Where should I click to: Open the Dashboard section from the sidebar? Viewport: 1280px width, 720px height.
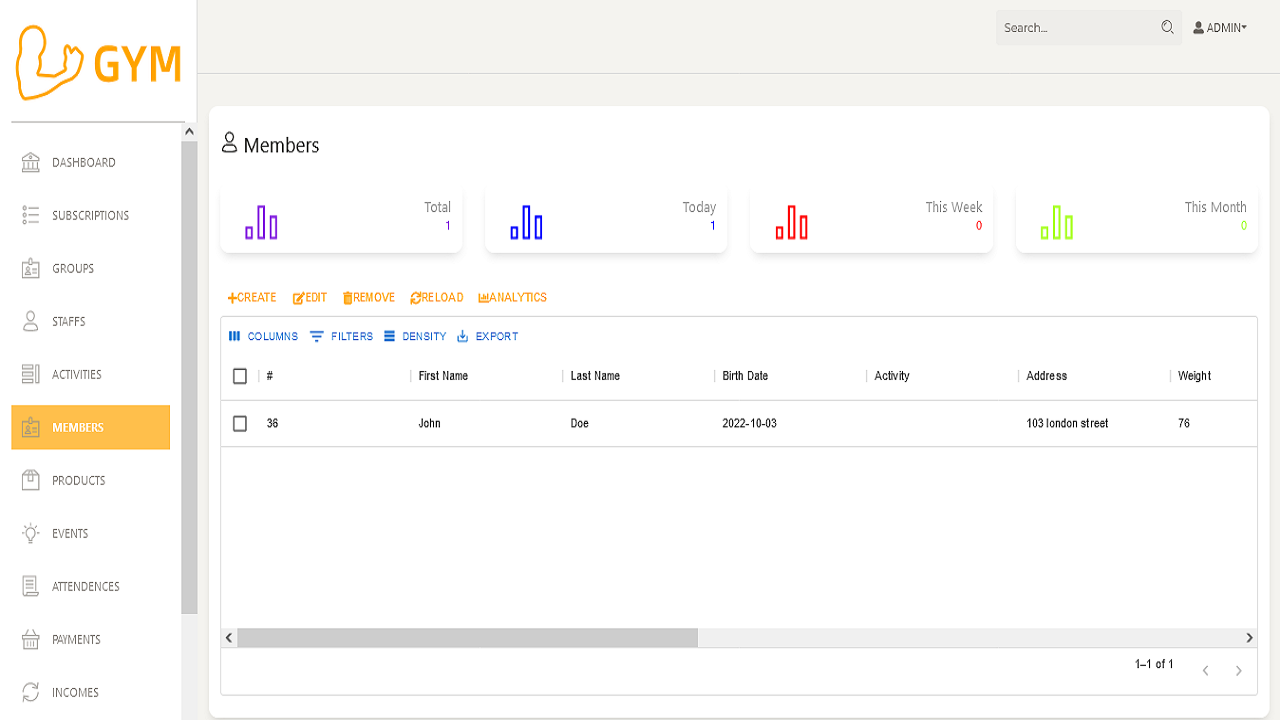82,162
